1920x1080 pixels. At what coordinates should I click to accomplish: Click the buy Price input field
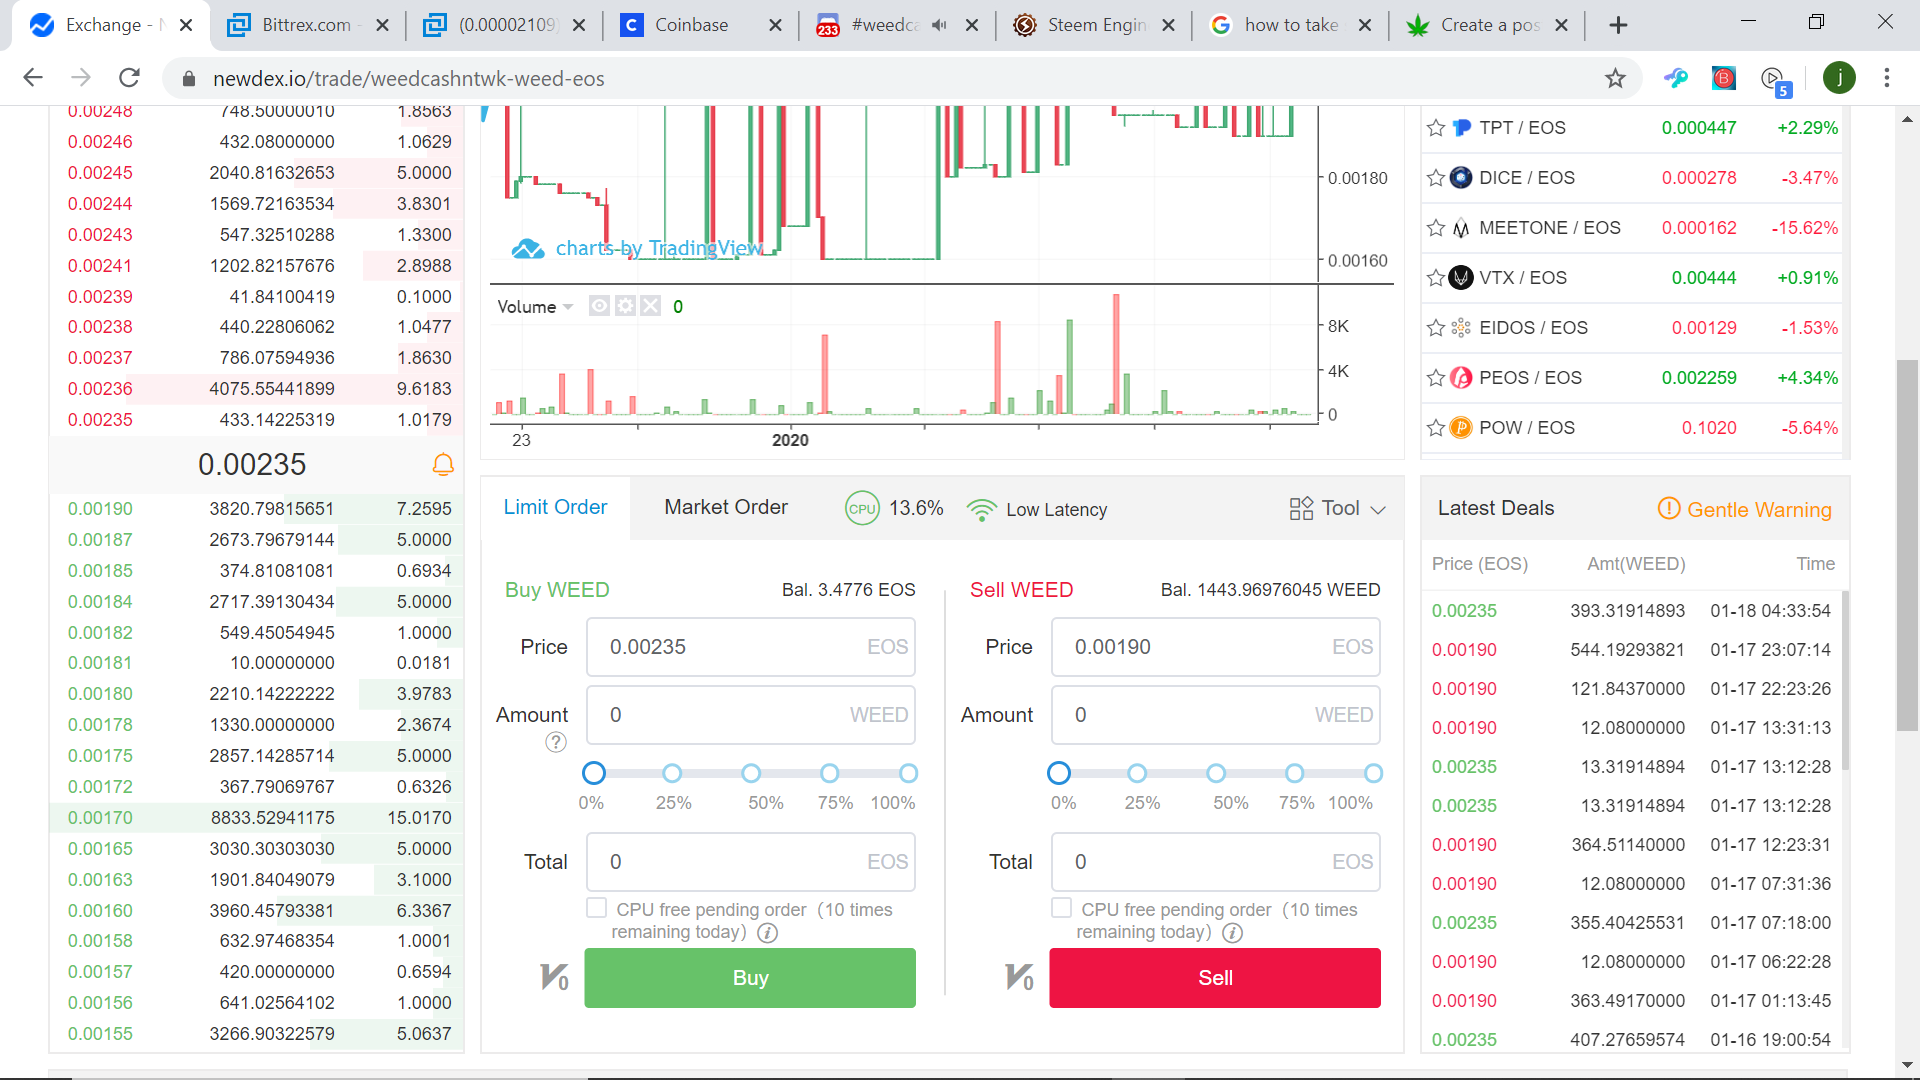pyautogui.click(x=750, y=647)
